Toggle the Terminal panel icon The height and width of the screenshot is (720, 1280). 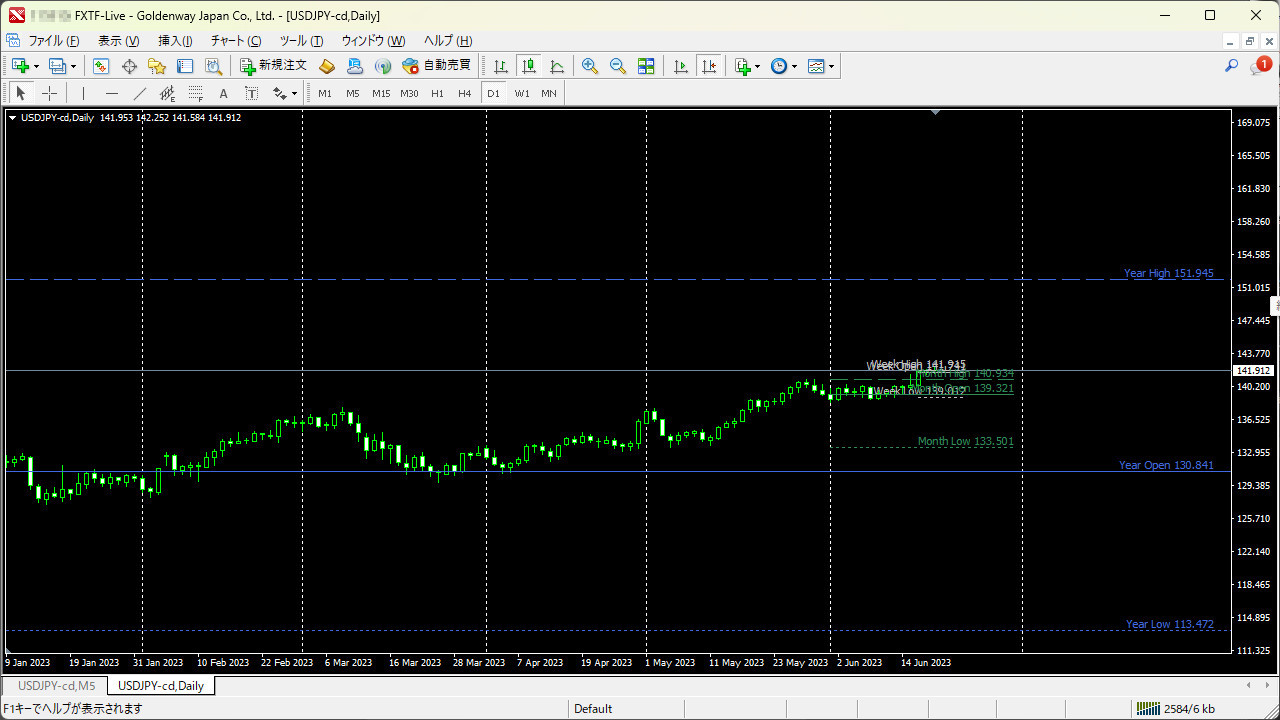point(185,66)
